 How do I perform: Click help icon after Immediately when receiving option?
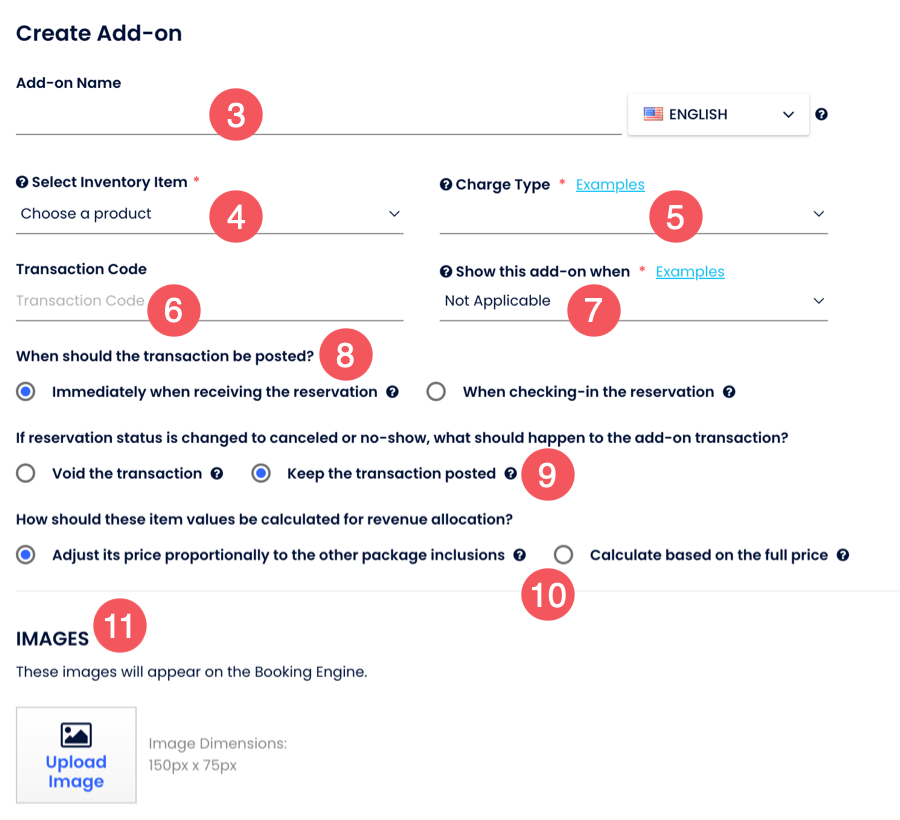tap(393, 392)
